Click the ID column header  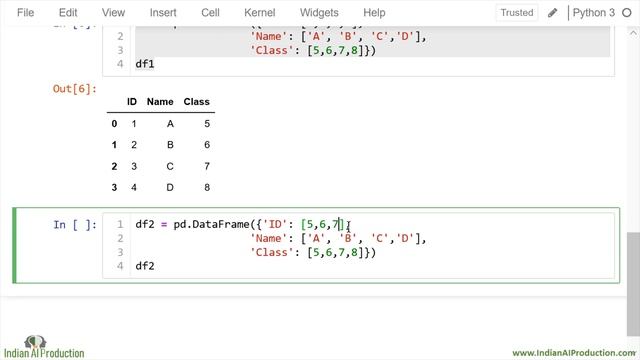pyautogui.click(x=132, y=102)
